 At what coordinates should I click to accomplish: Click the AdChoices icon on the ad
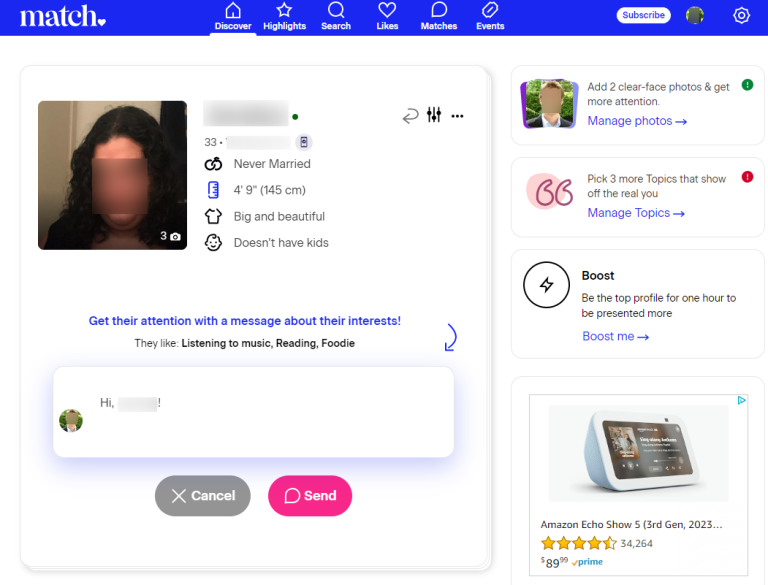pos(742,401)
